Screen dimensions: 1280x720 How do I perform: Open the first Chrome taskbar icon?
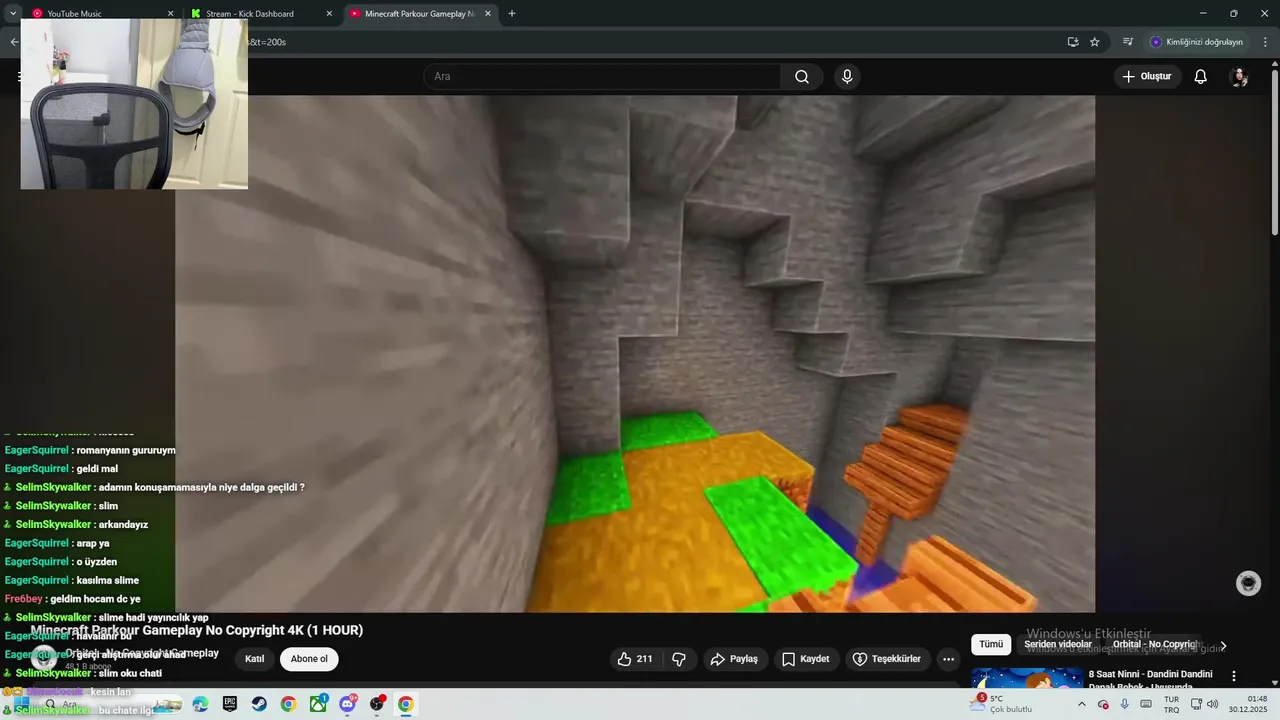click(x=288, y=704)
